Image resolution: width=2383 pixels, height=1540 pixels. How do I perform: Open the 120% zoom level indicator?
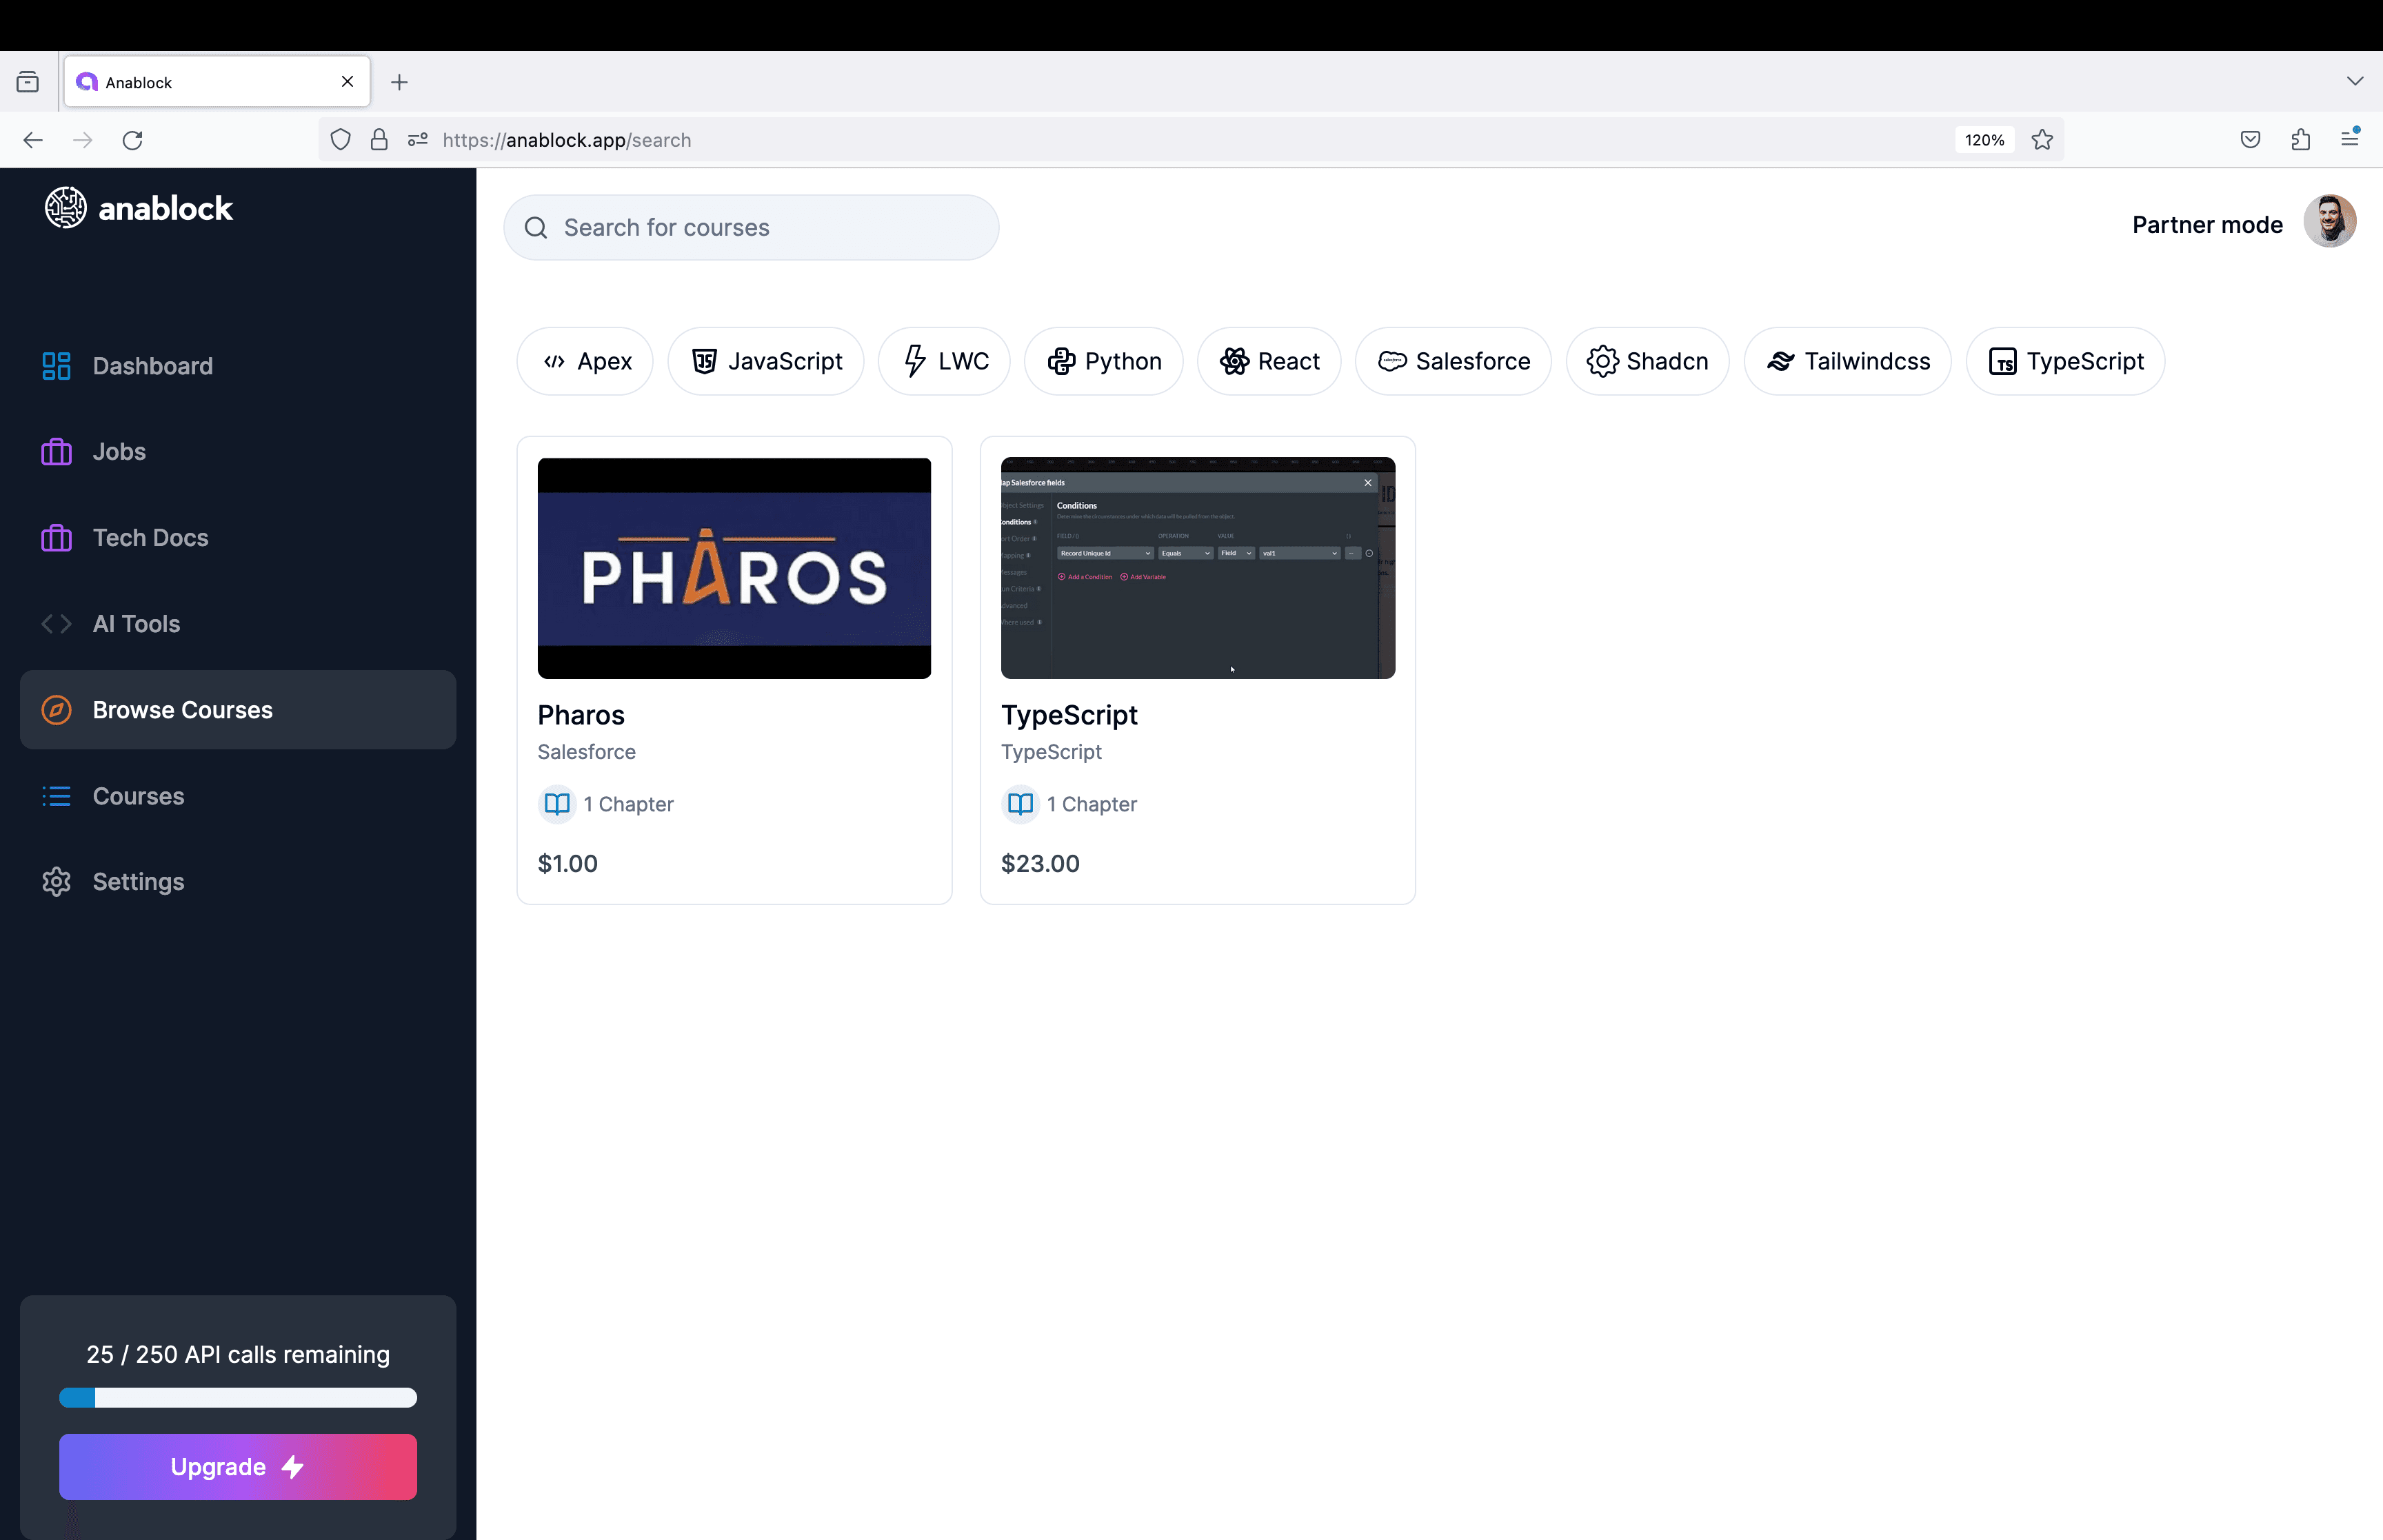tap(1984, 140)
